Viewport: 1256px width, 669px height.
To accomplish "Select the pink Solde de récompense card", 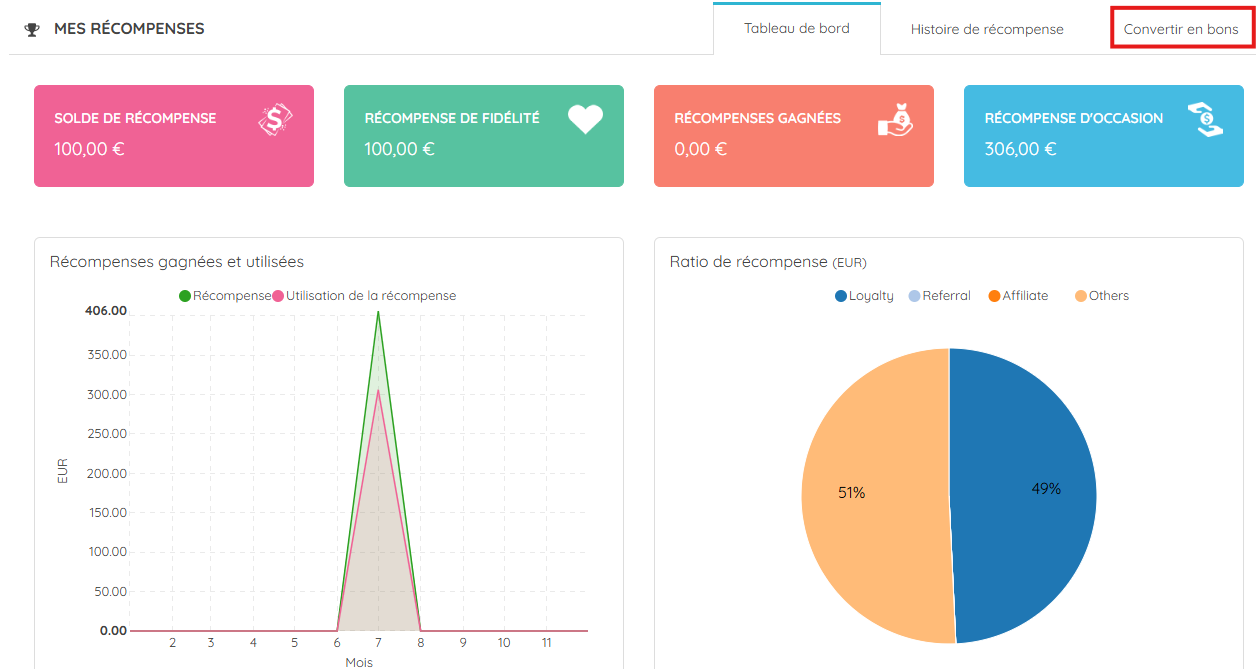I will coord(174,136).
